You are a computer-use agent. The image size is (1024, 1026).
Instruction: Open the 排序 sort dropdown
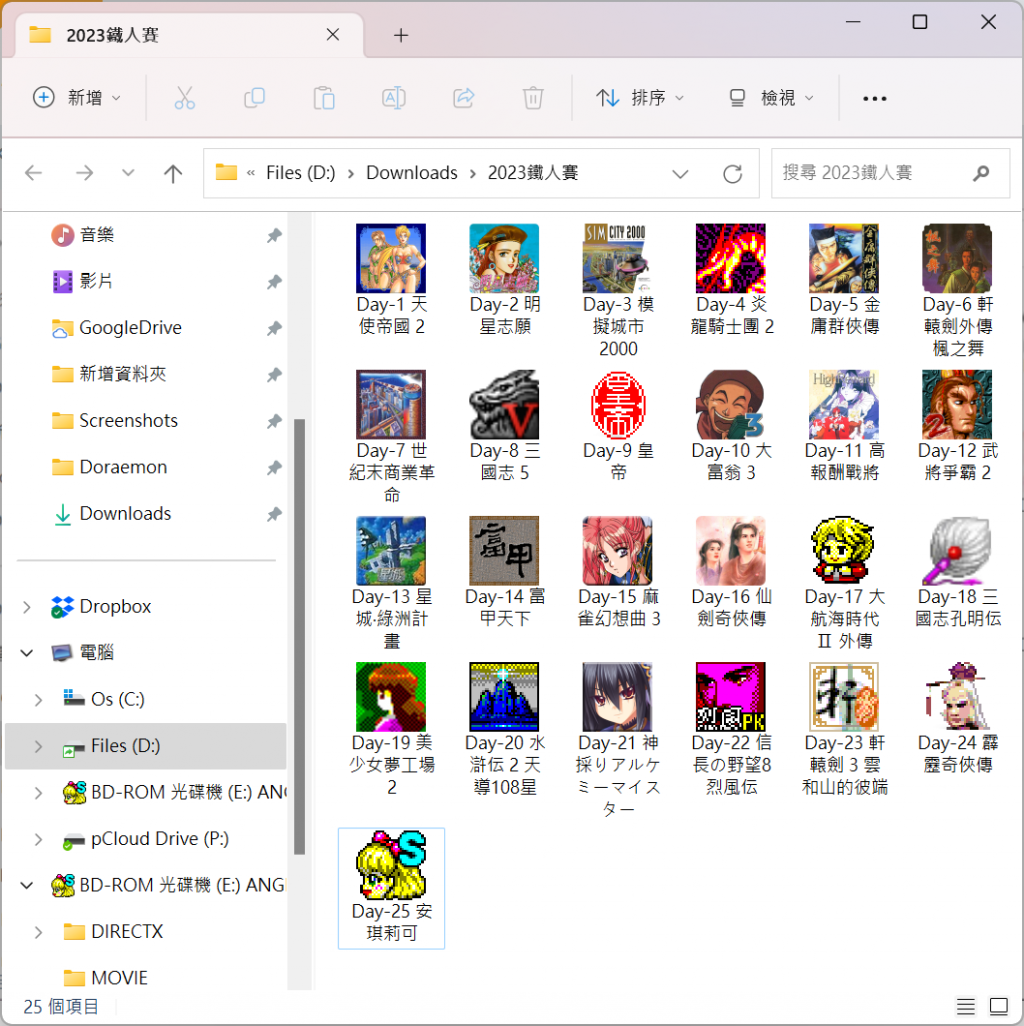tap(640, 98)
